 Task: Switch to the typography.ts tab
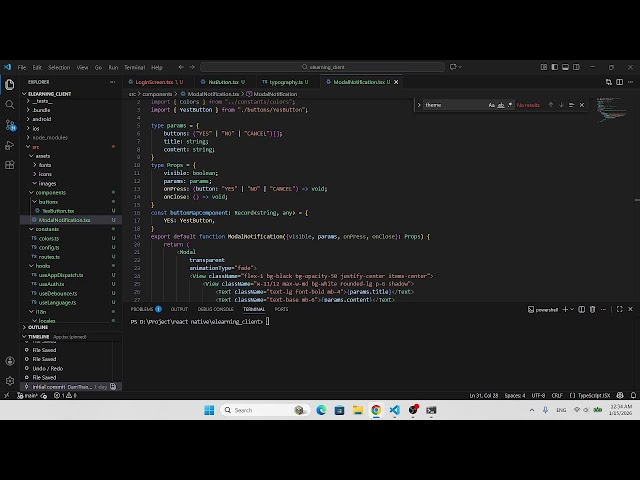click(x=286, y=82)
